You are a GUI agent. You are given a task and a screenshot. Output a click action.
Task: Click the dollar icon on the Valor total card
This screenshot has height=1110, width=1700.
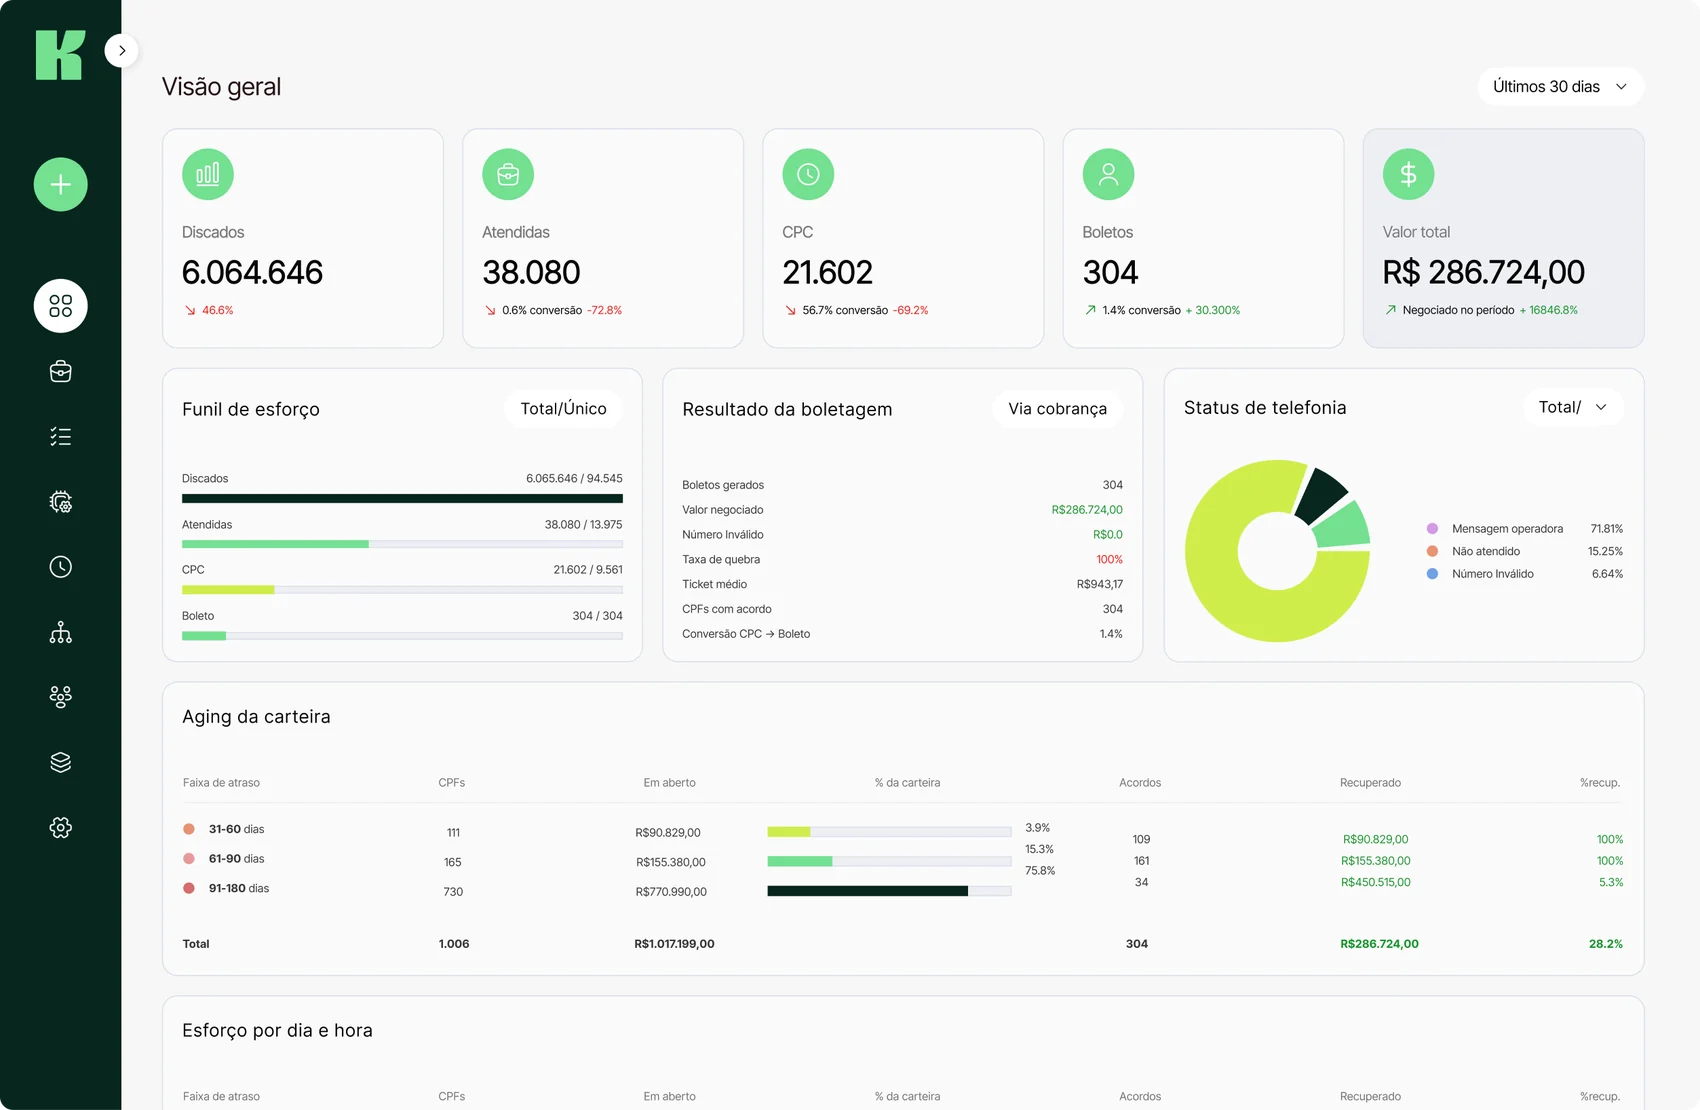coord(1408,174)
